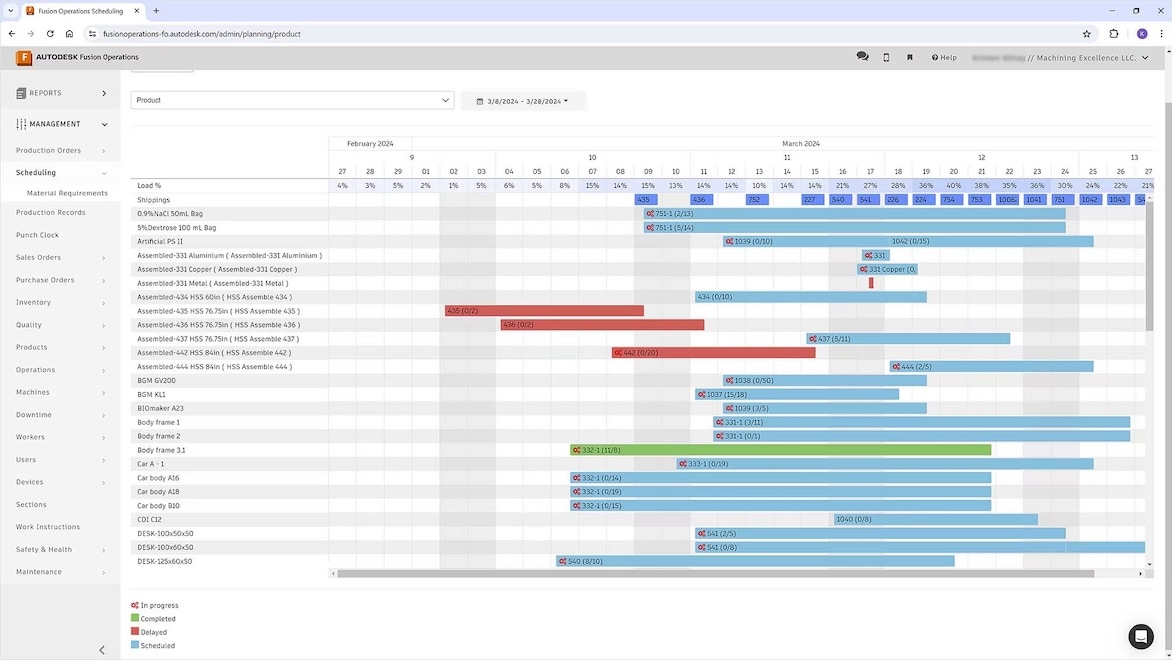This screenshot has width=1172, height=660.
Task: Click the mobile device icon in the header
Action: point(886,57)
